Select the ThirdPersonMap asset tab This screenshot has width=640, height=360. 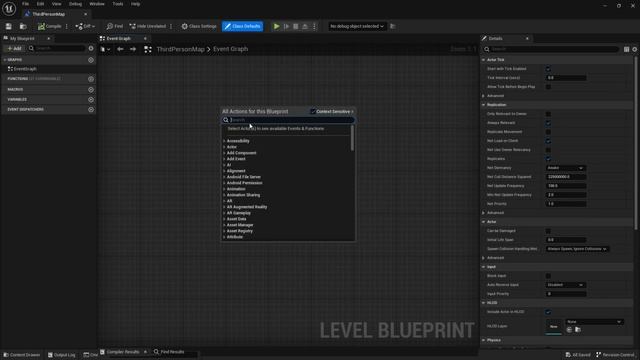49,14
